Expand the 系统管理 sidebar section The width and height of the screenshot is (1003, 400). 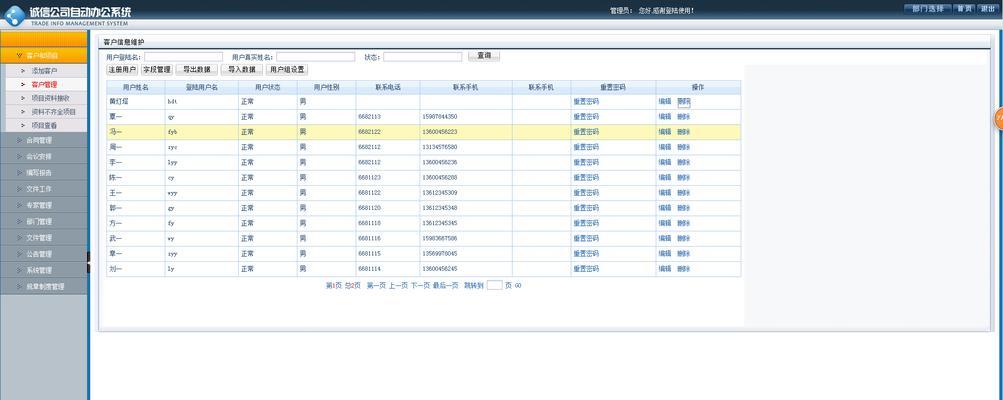point(43,270)
